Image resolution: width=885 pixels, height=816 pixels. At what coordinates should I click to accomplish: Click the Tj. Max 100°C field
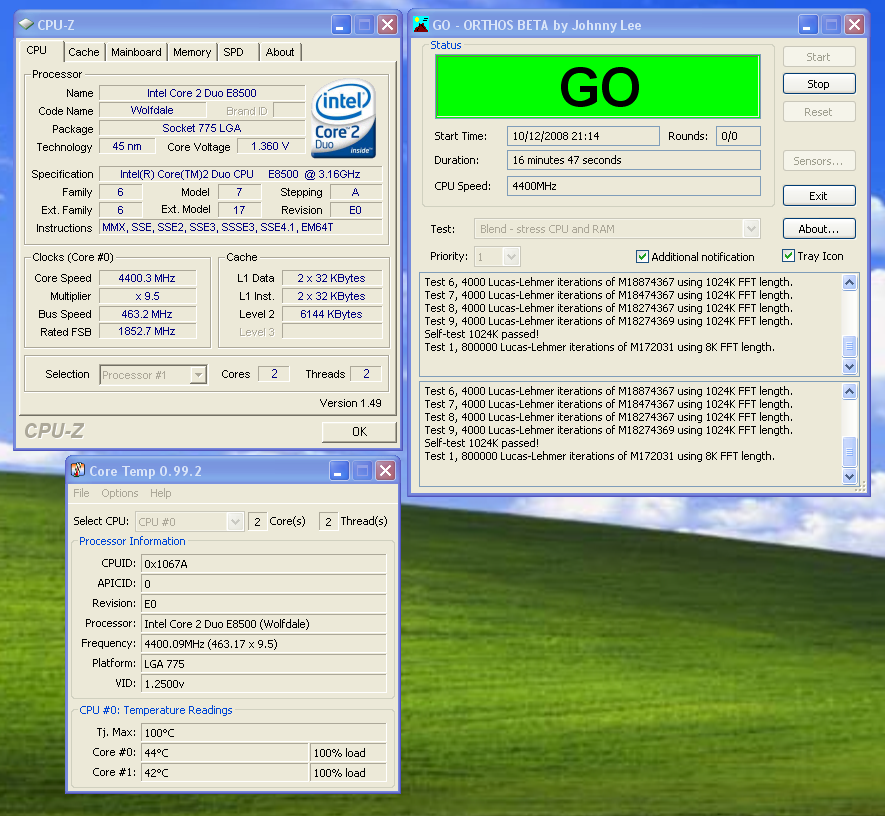tap(264, 733)
